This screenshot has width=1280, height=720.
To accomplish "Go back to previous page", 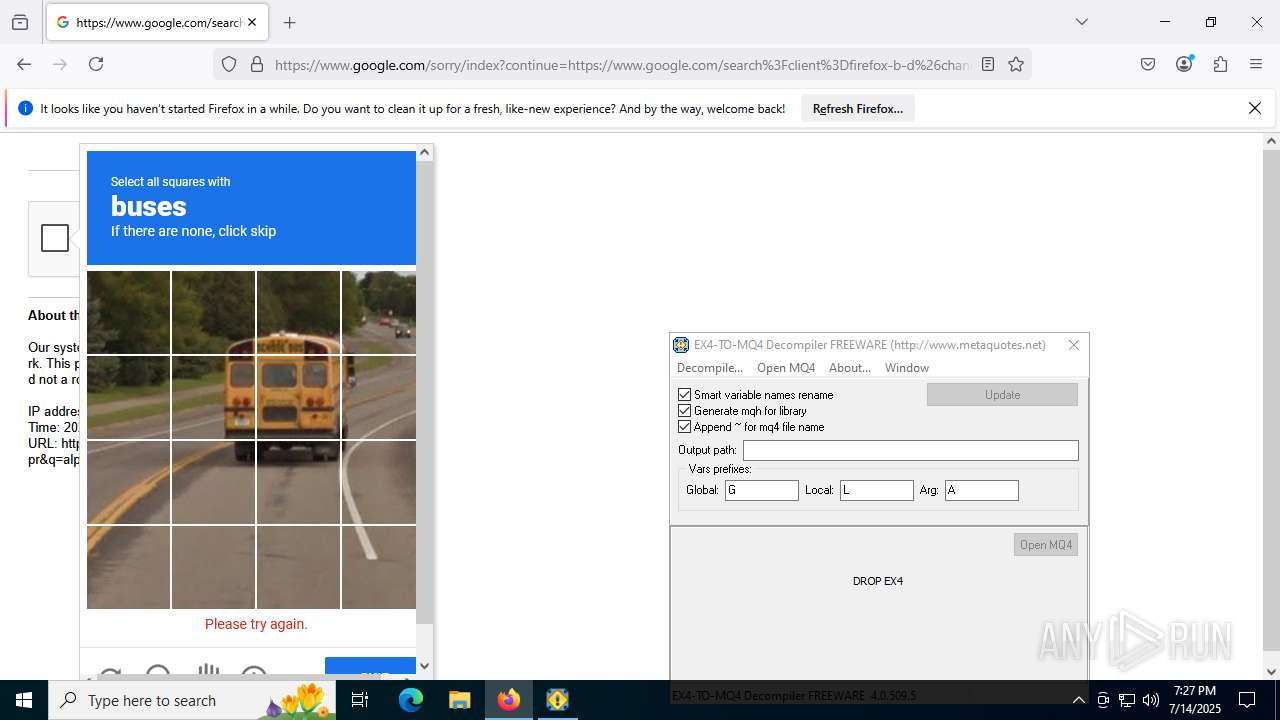I will [x=24, y=64].
